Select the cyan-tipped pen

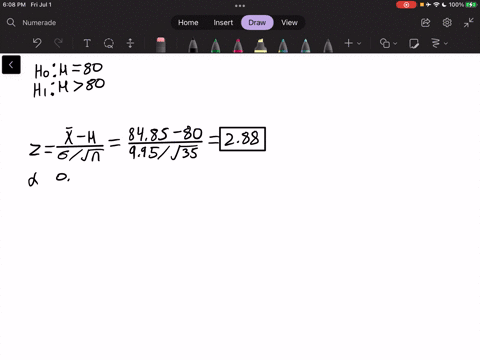305,45
